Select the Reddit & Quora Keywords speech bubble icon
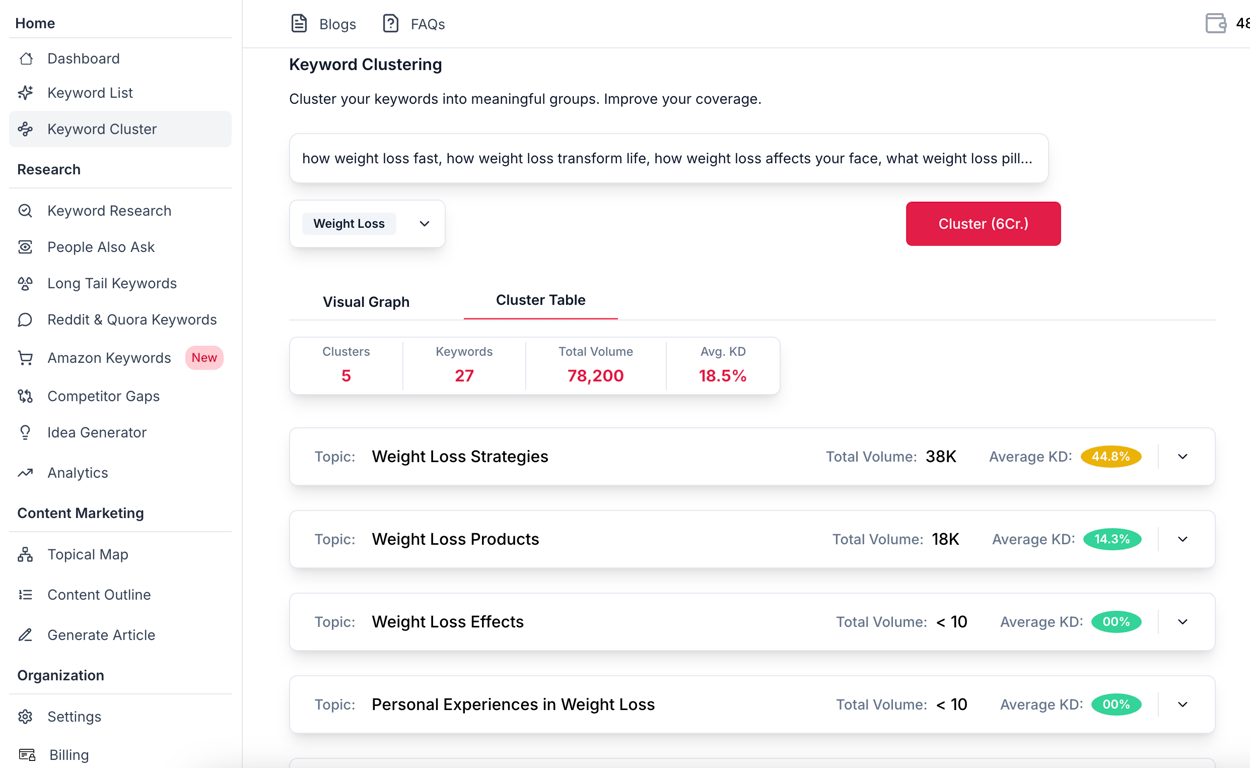Viewport: 1250px width, 768px height. pos(27,319)
